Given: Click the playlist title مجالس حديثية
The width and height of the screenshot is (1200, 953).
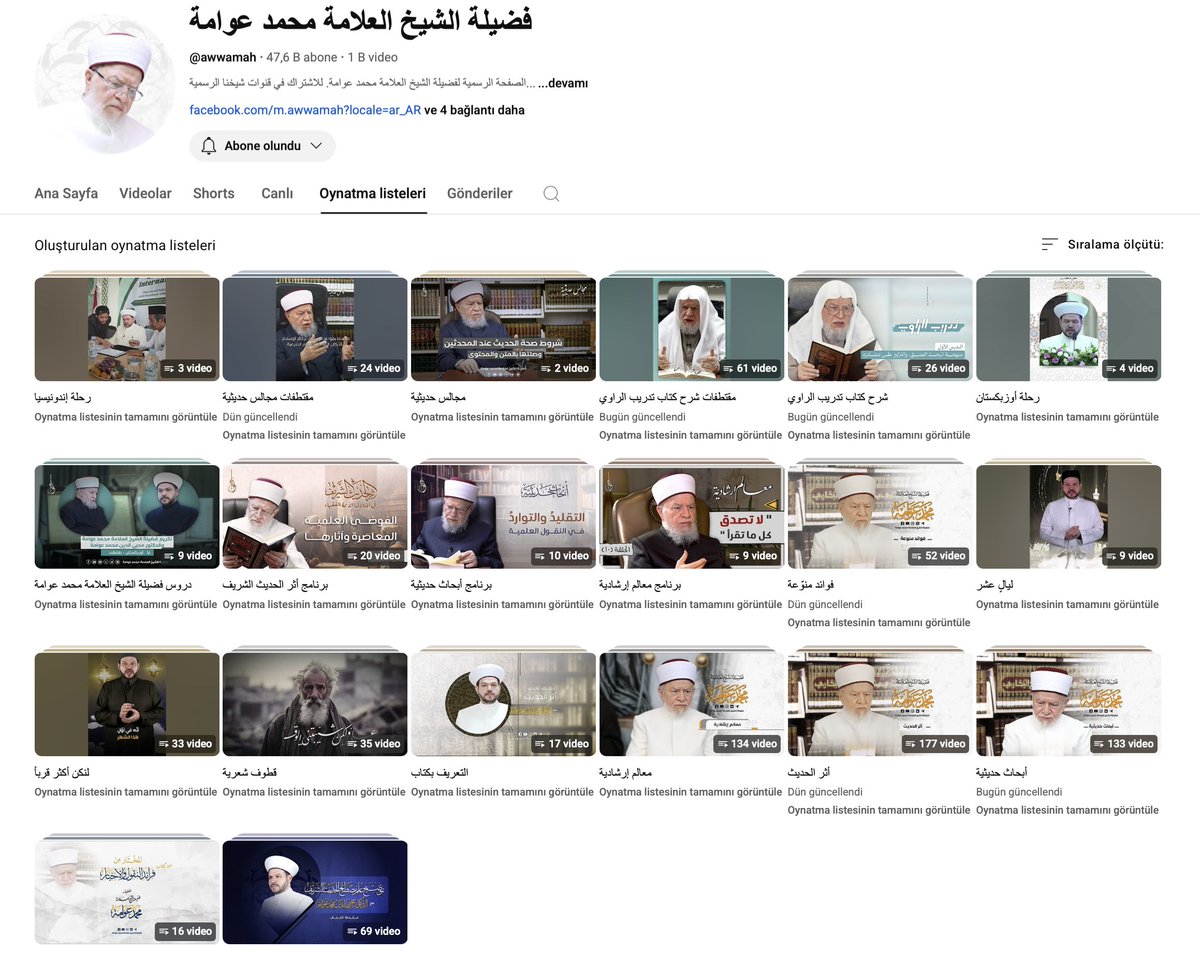Looking at the screenshot, I should [438, 397].
